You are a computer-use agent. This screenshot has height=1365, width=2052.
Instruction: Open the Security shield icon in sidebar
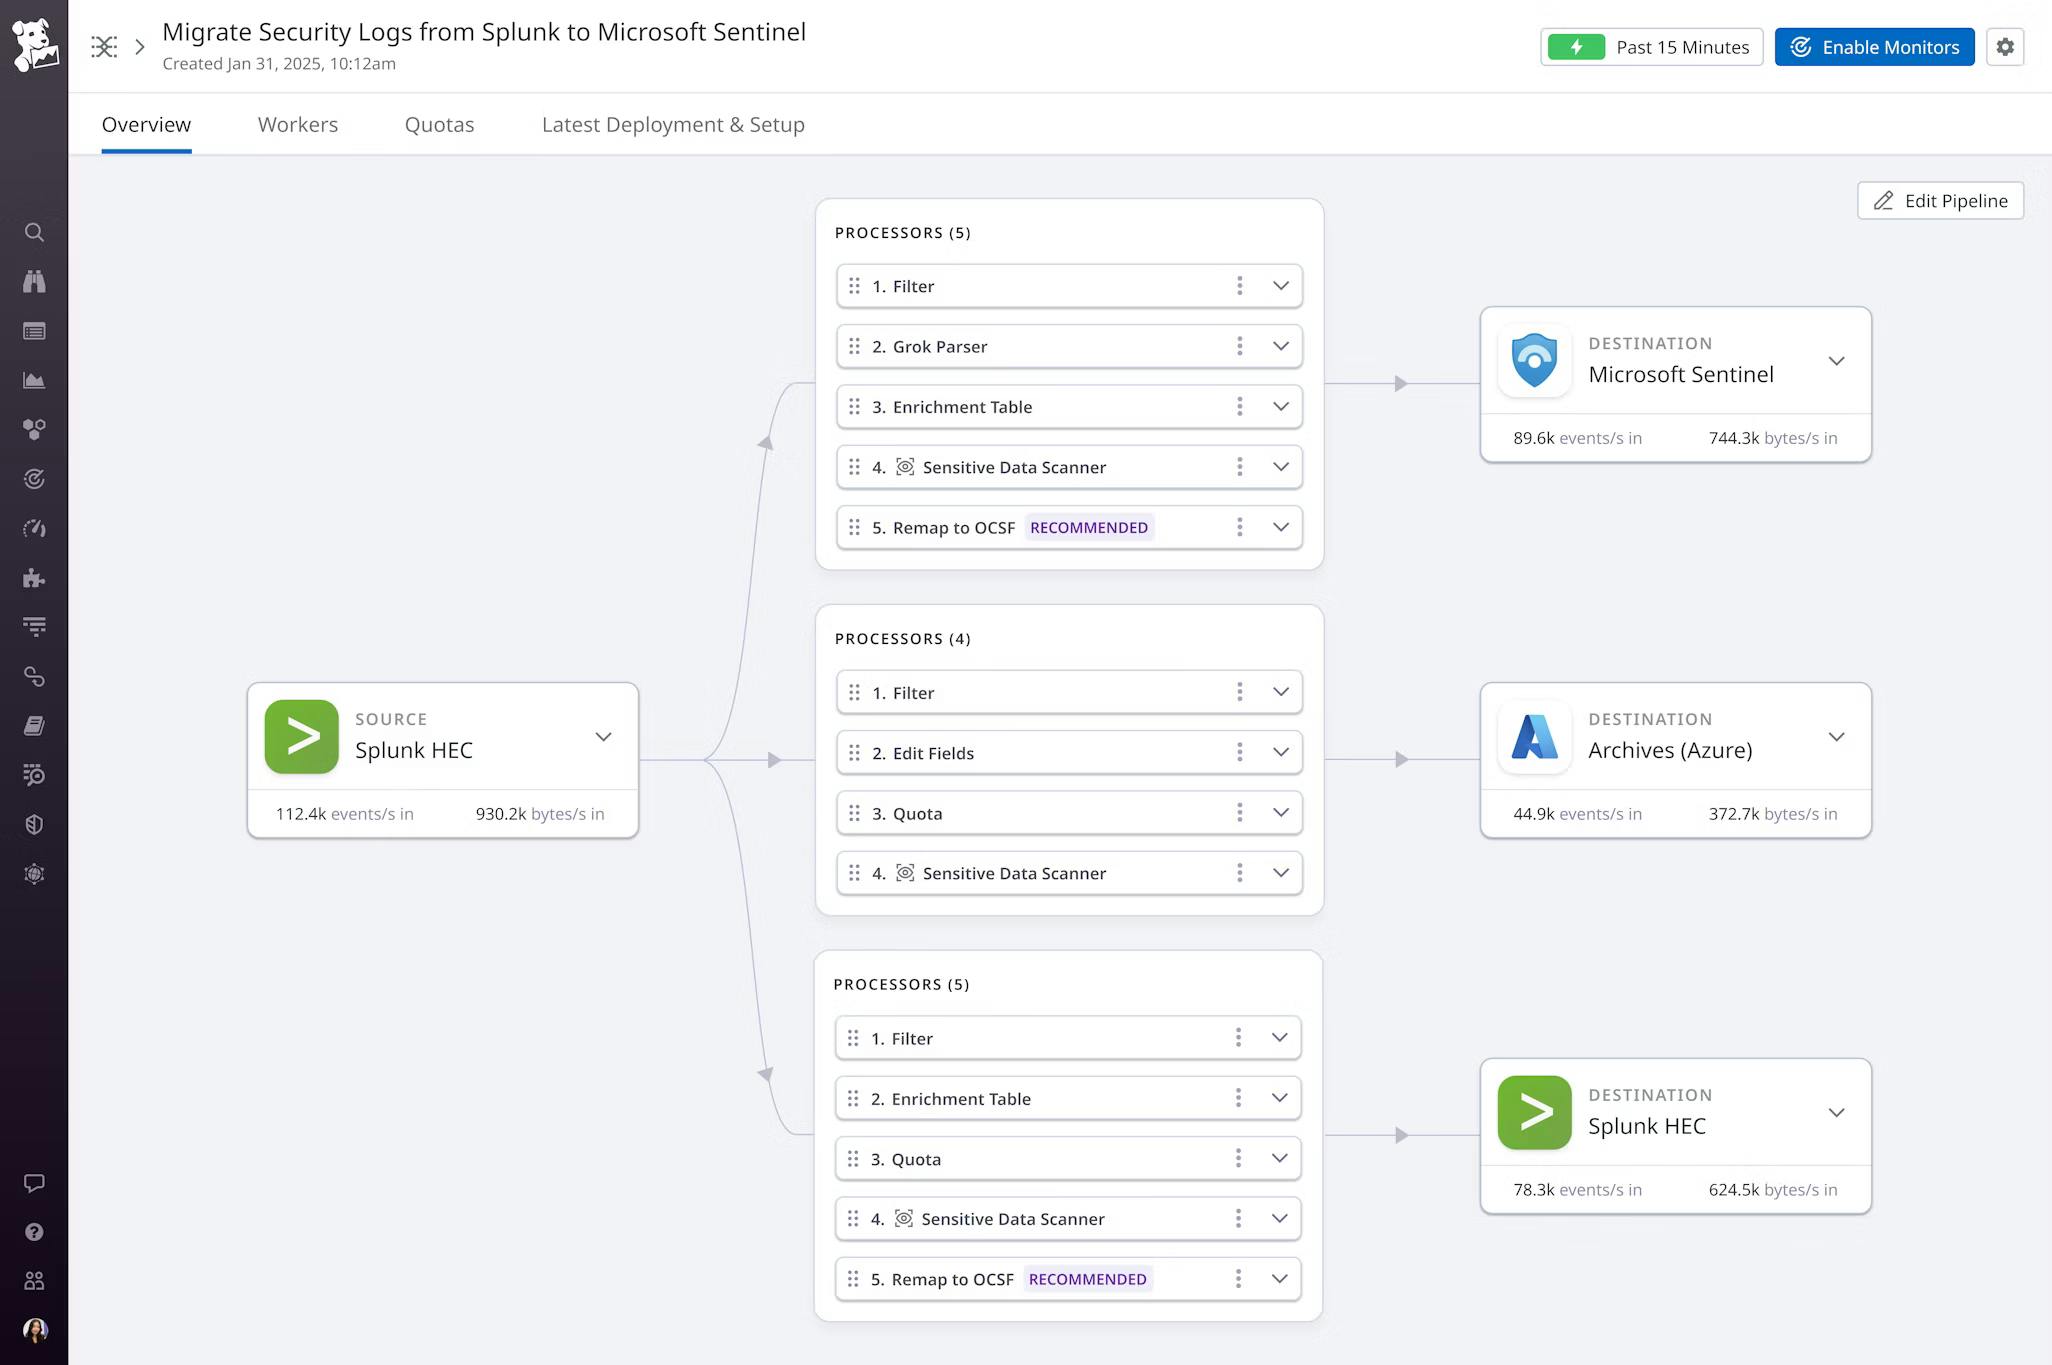pyautogui.click(x=34, y=824)
